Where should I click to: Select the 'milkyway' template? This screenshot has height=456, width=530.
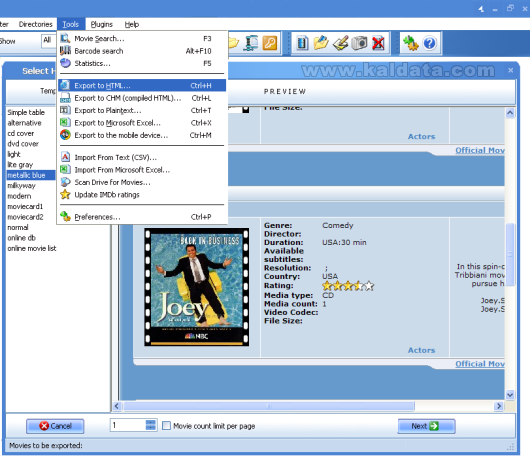pyautogui.click(x=21, y=186)
